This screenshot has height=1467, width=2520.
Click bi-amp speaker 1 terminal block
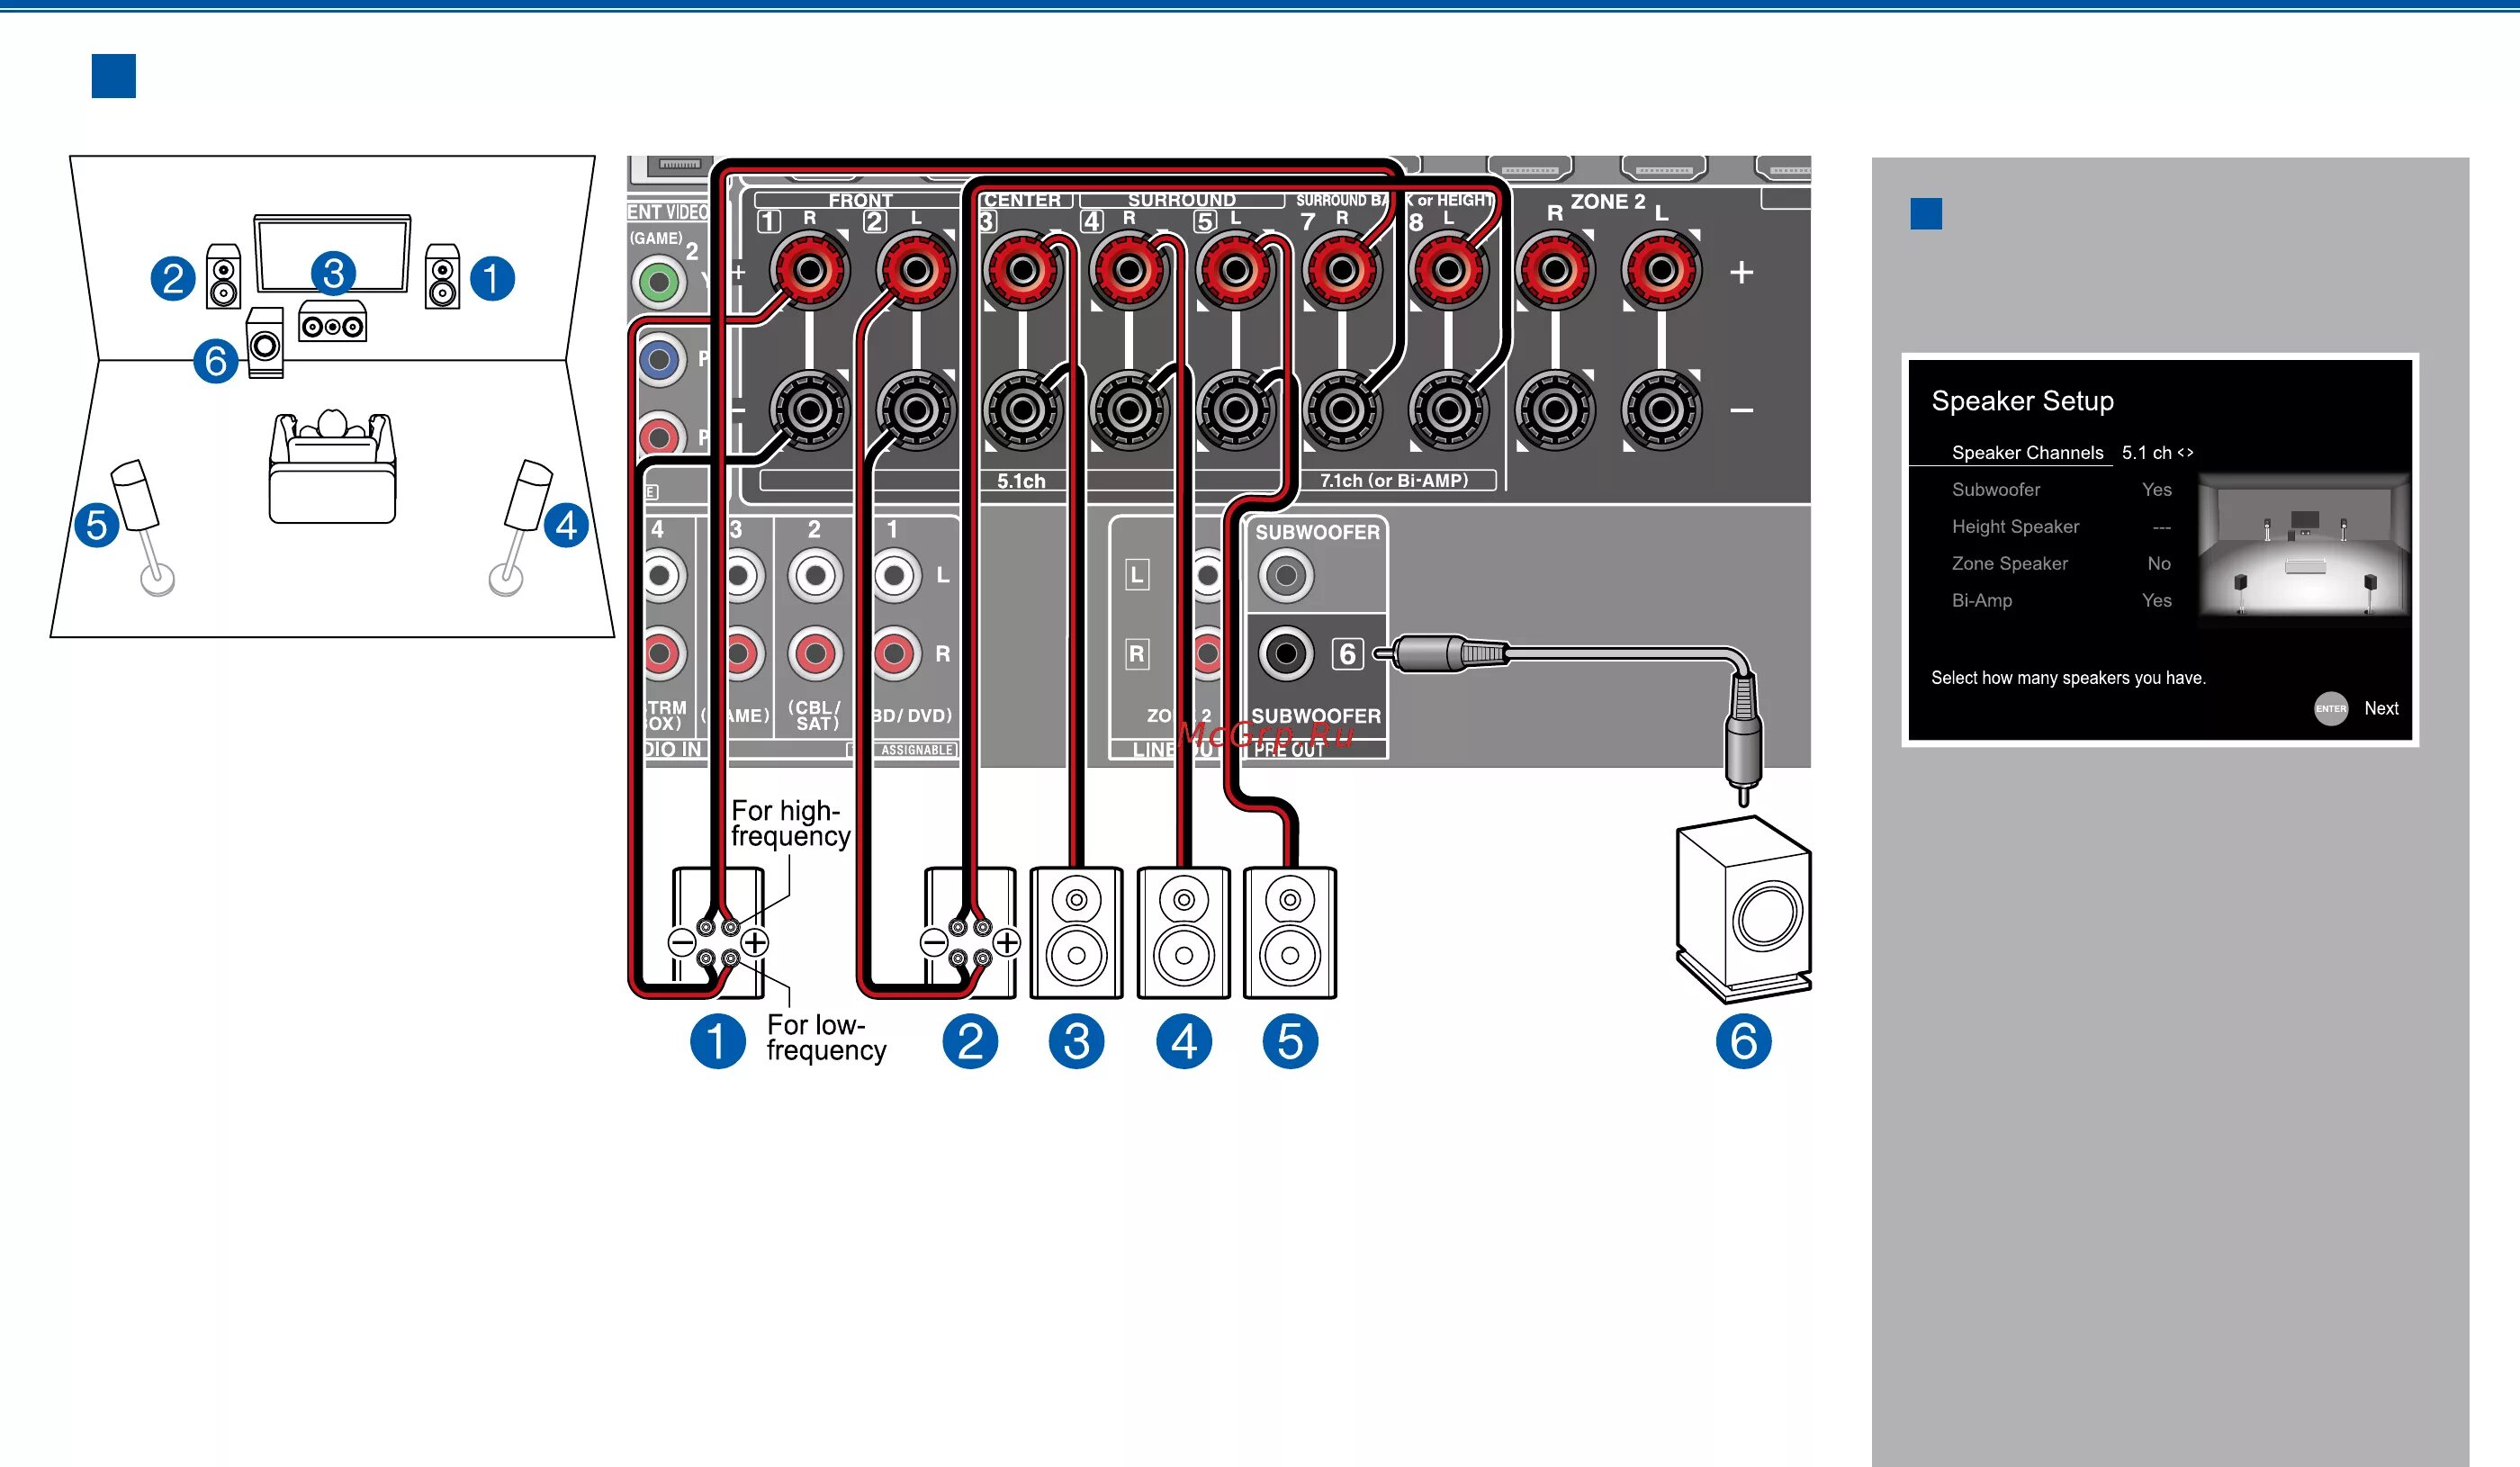718,942
